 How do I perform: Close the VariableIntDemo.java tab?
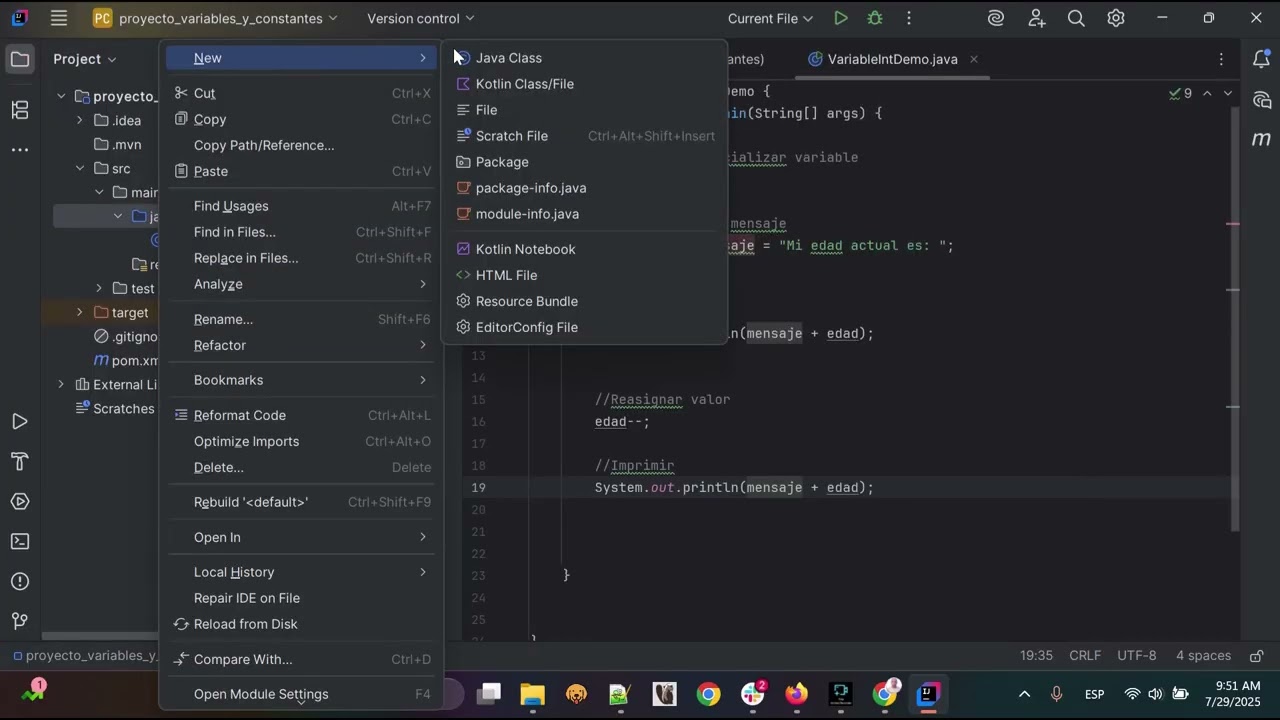pos(974,59)
